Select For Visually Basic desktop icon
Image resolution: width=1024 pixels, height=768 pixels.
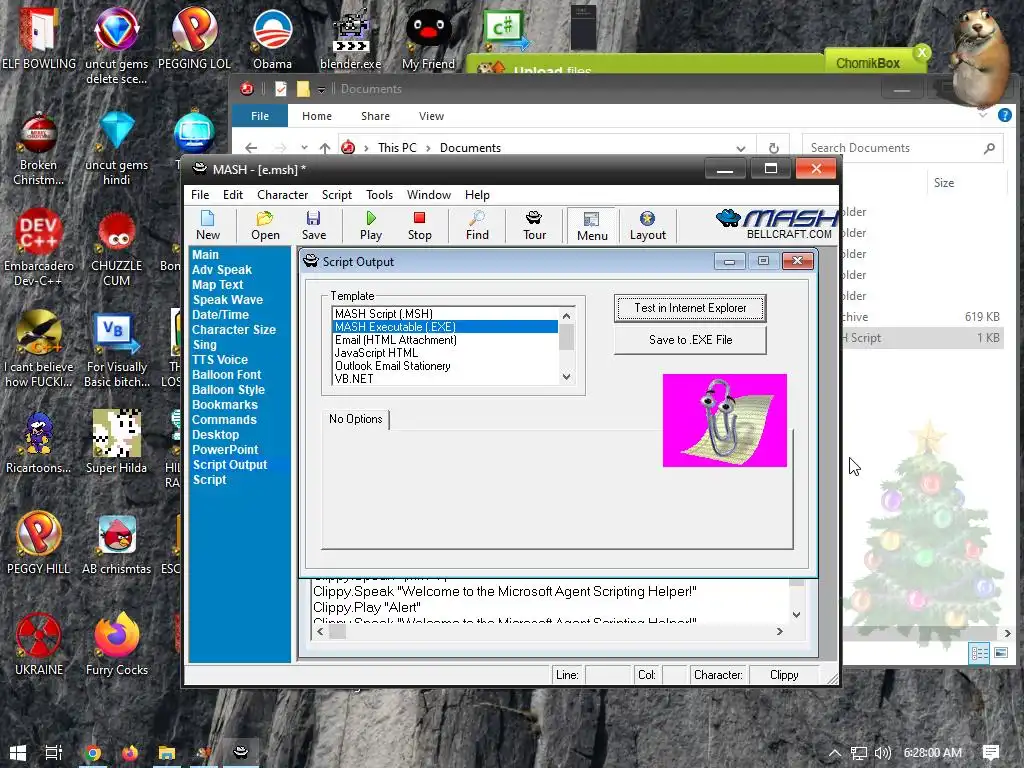tap(116, 349)
